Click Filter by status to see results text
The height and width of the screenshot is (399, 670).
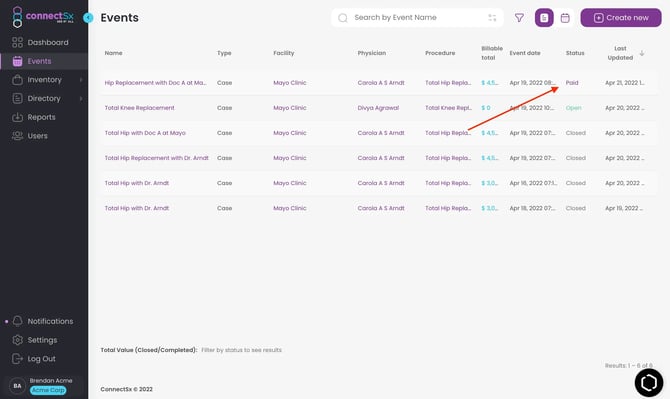click(x=241, y=350)
